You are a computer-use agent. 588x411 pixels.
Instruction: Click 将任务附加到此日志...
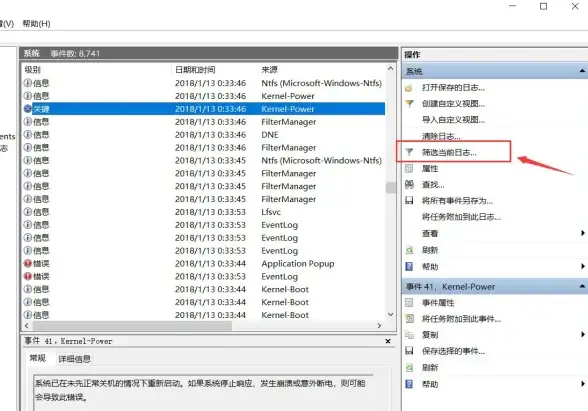point(462,217)
